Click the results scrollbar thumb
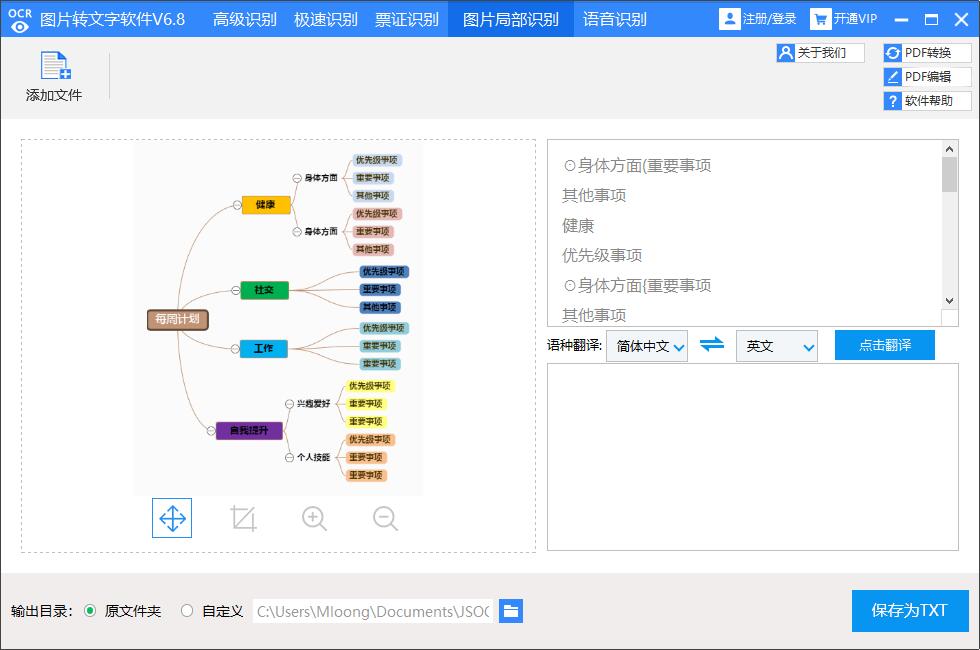Viewport: 980px width, 650px height. (949, 174)
